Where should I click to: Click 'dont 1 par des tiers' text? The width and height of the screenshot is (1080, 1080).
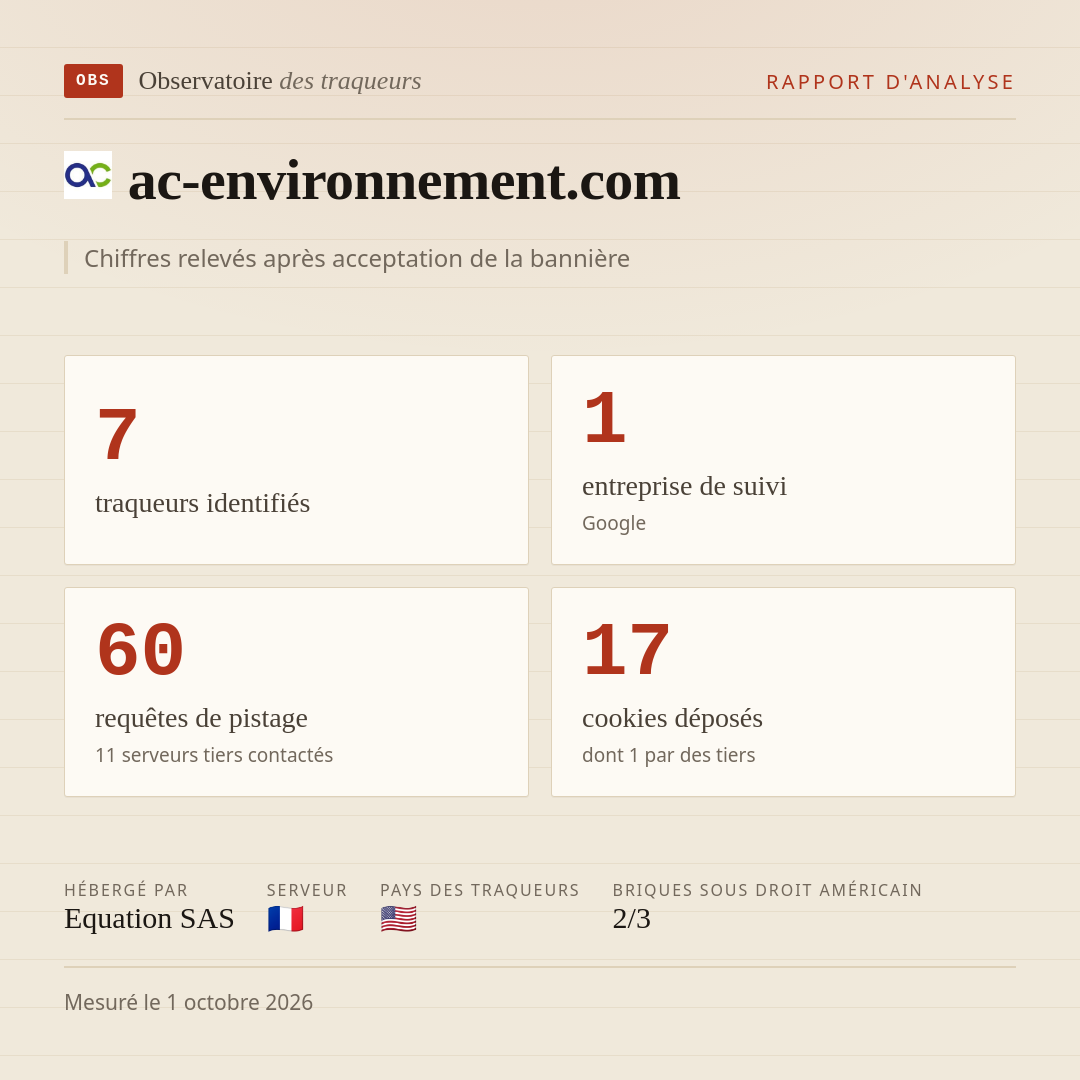click(x=669, y=755)
